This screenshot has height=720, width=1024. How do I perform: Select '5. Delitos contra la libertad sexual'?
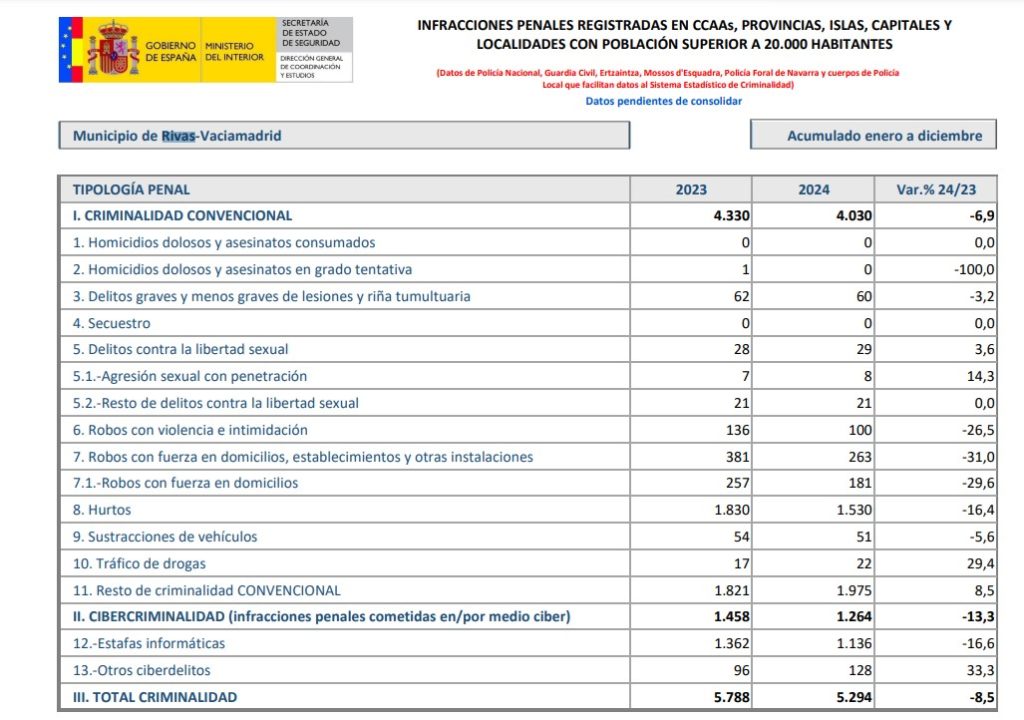coord(180,349)
